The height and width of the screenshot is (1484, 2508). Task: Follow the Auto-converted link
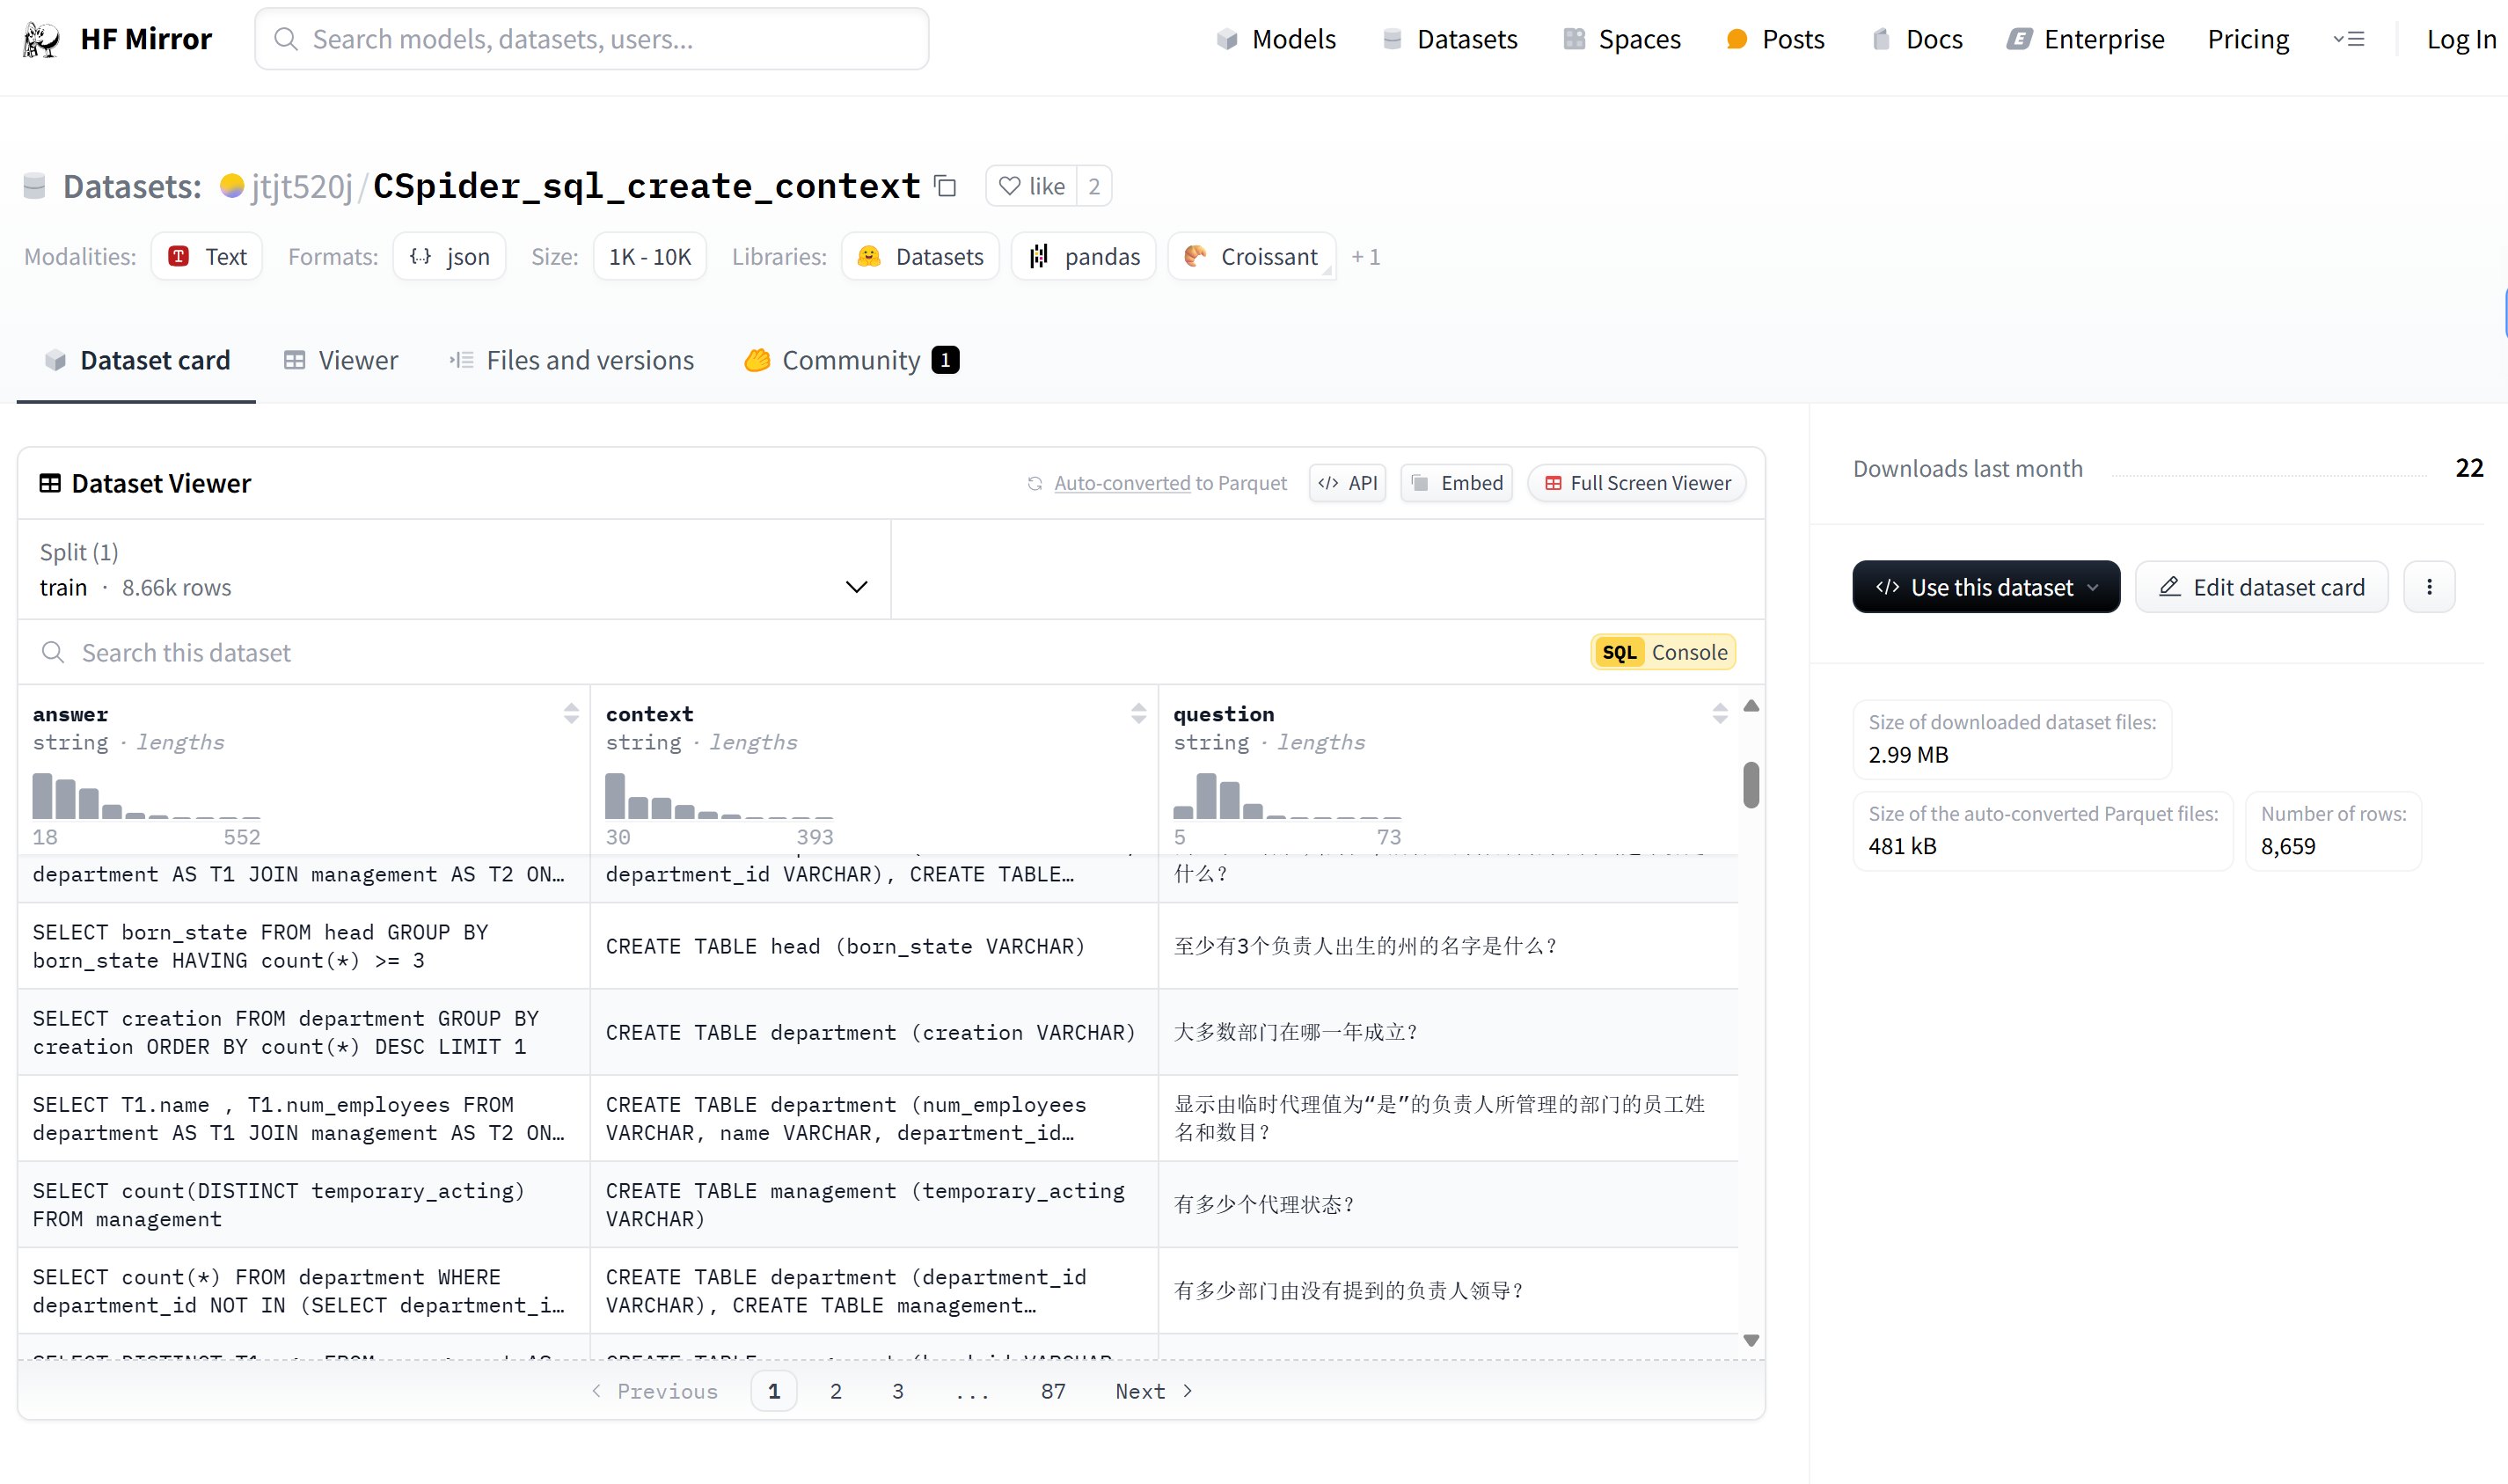(x=1122, y=484)
